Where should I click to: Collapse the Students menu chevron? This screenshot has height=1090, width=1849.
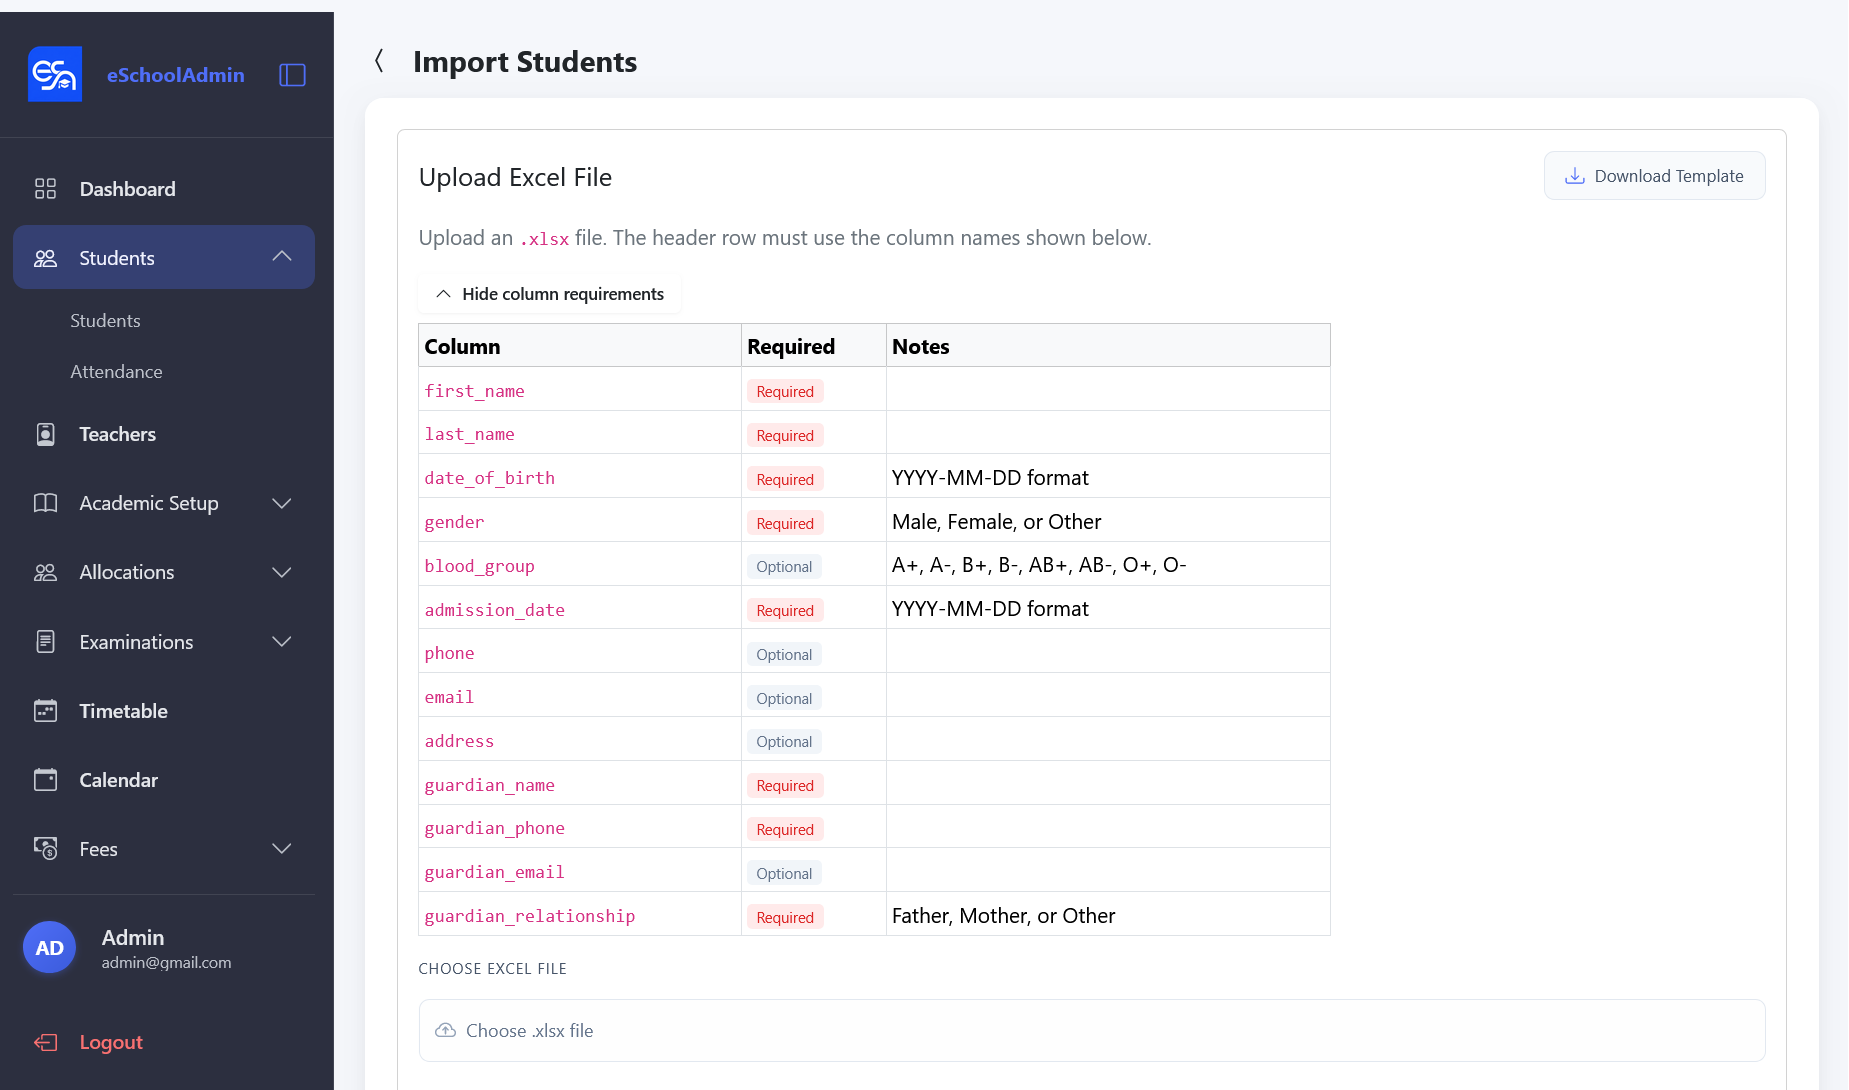point(282,257)
